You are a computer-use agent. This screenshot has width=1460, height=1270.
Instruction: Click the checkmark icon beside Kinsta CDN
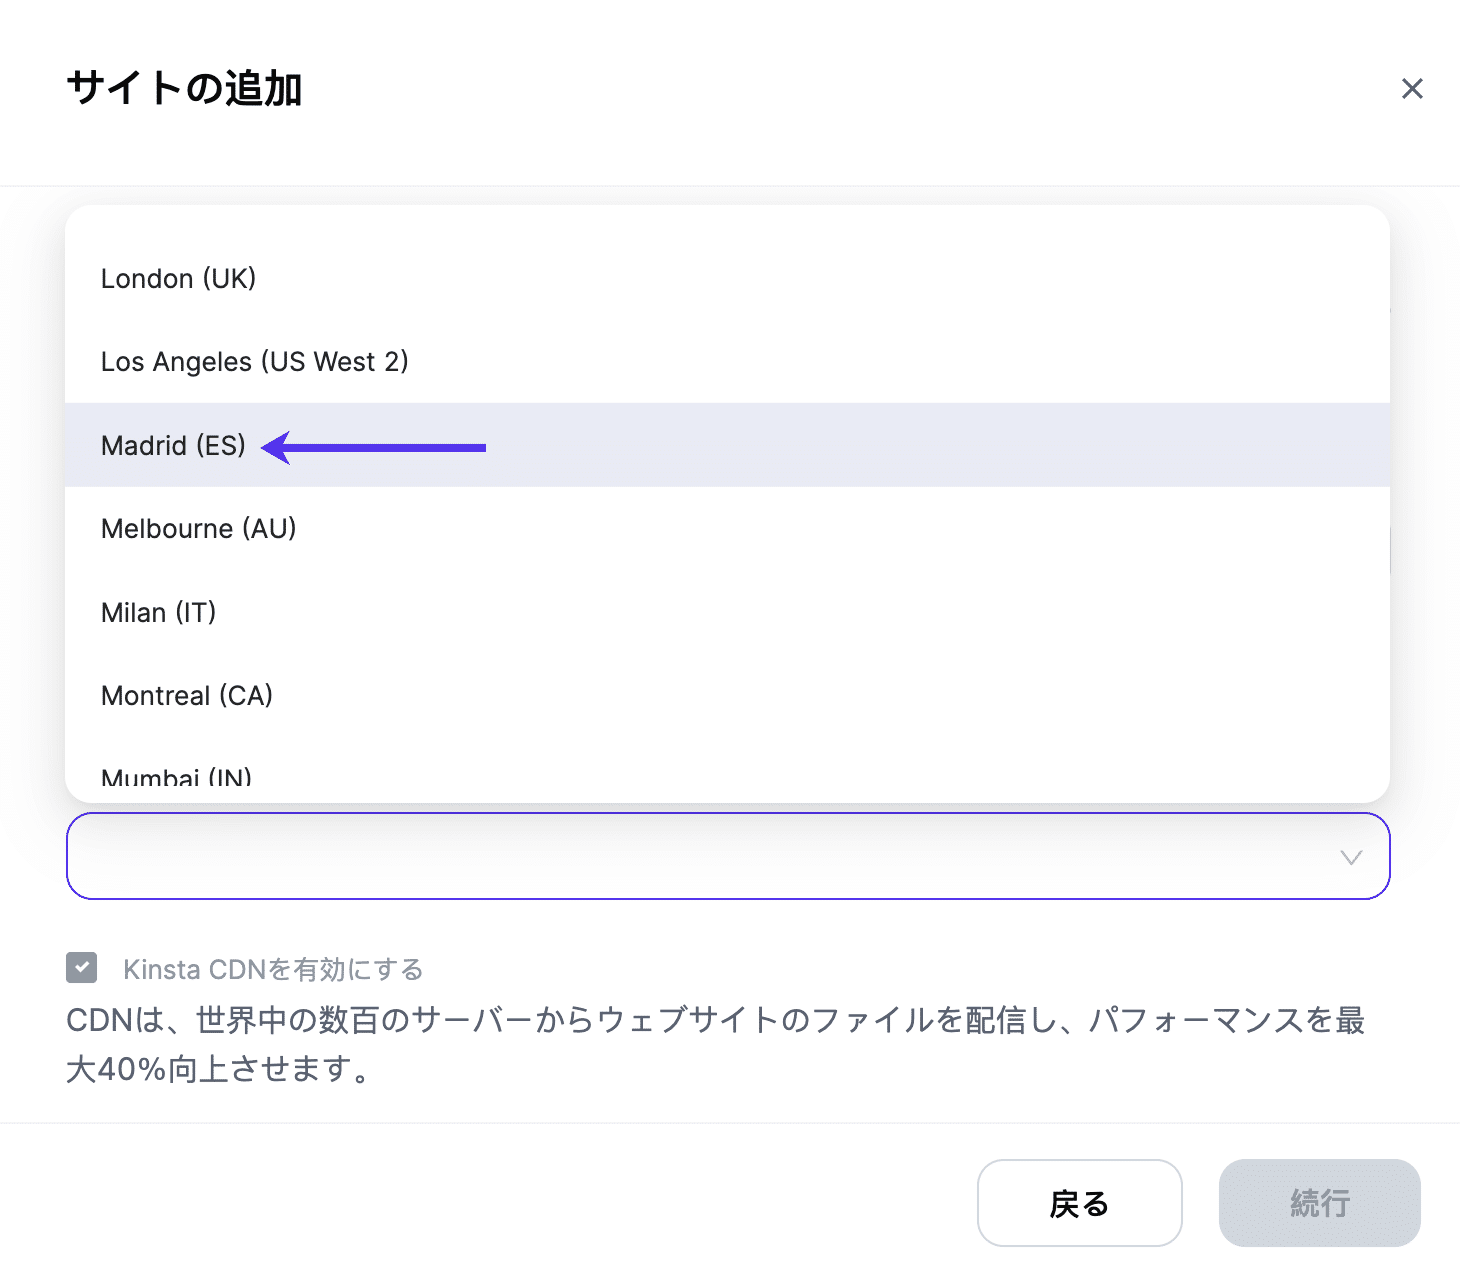[x=81, y=967]
